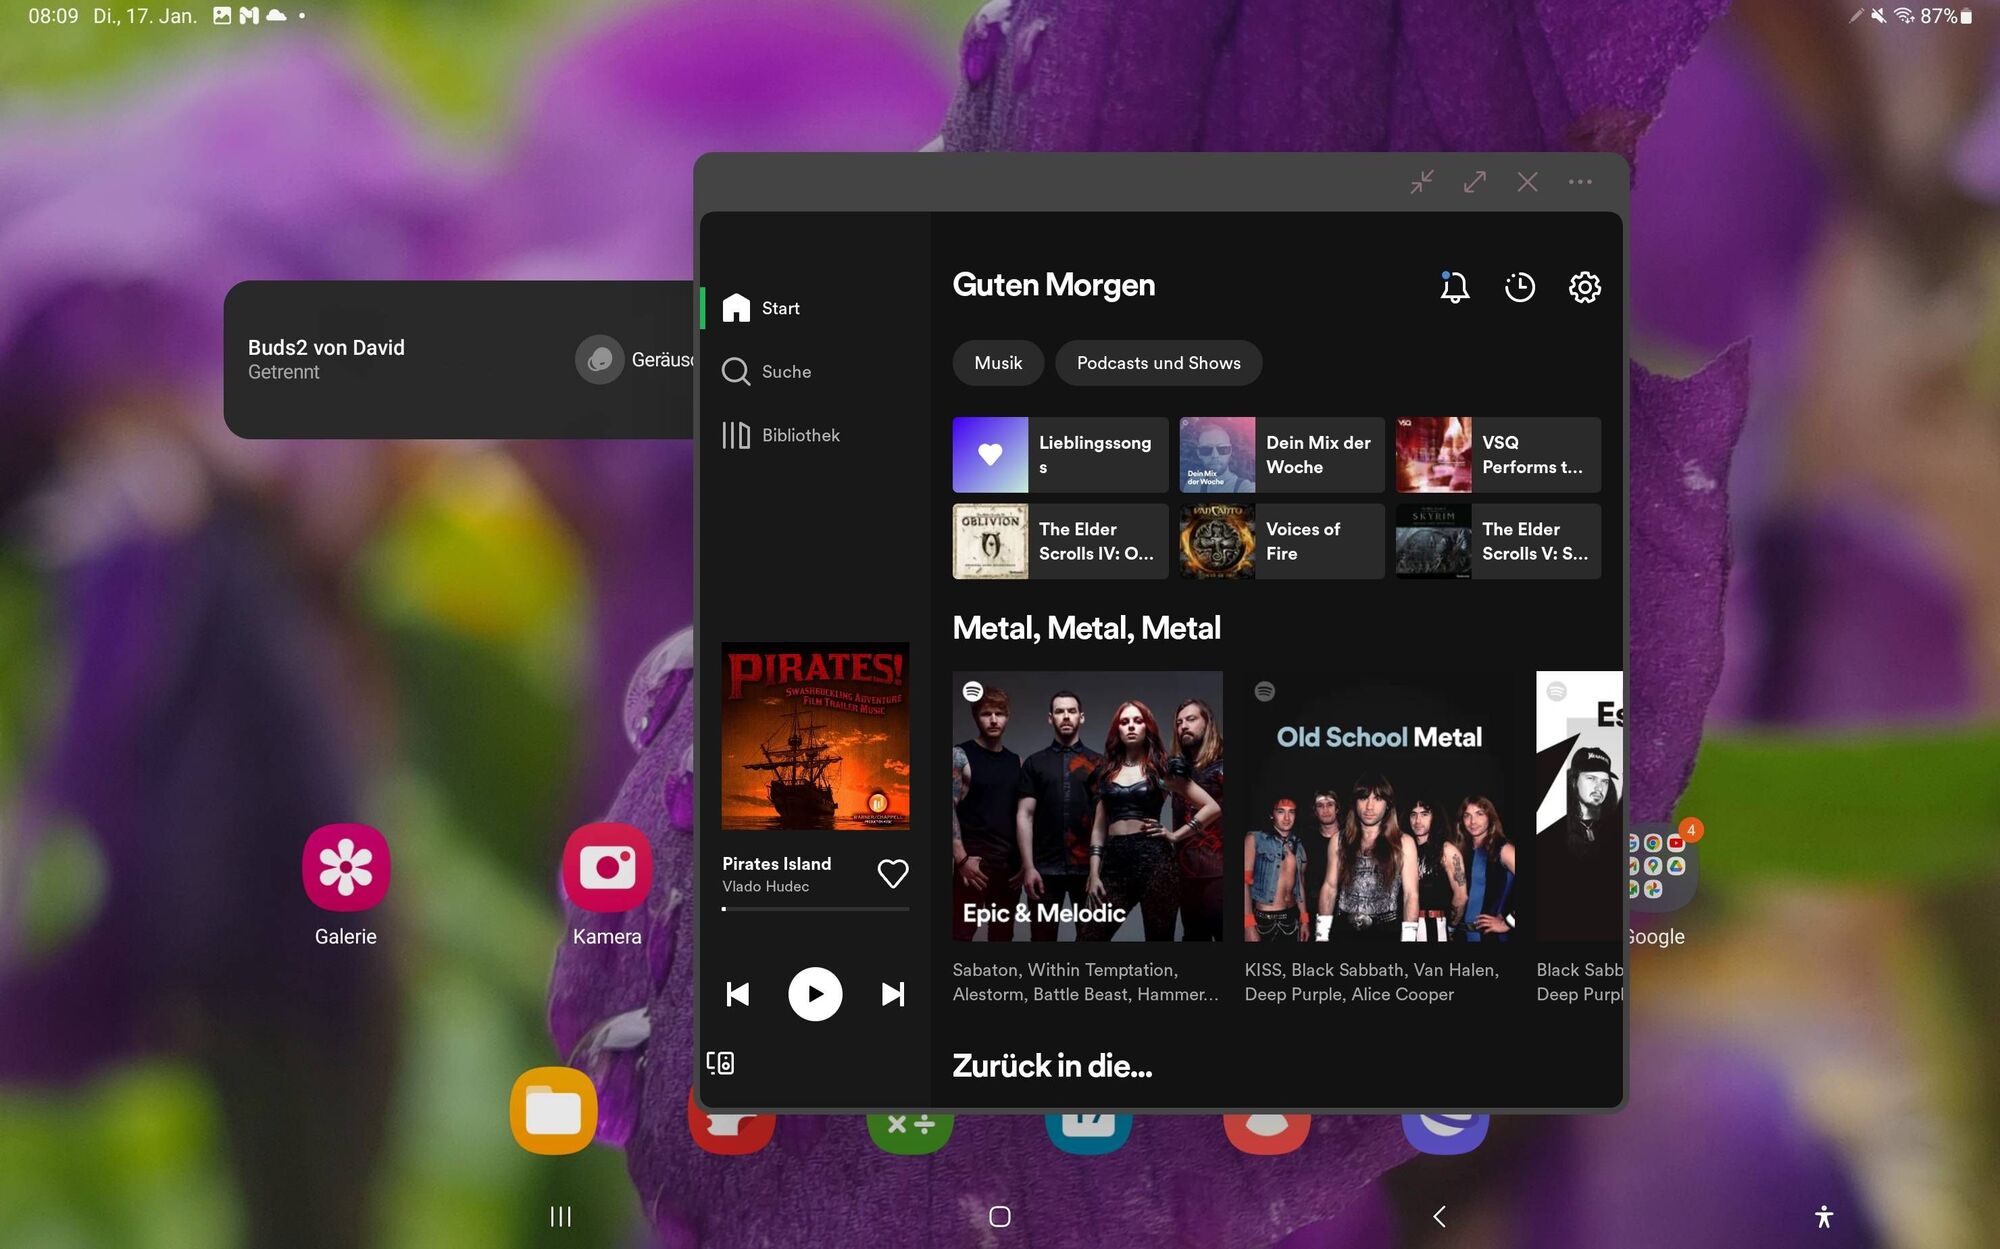The width and height of the screenshot is (2000, 1249).
Task: Open the accessibility shortcut icon
Action: [1824, 1216]
